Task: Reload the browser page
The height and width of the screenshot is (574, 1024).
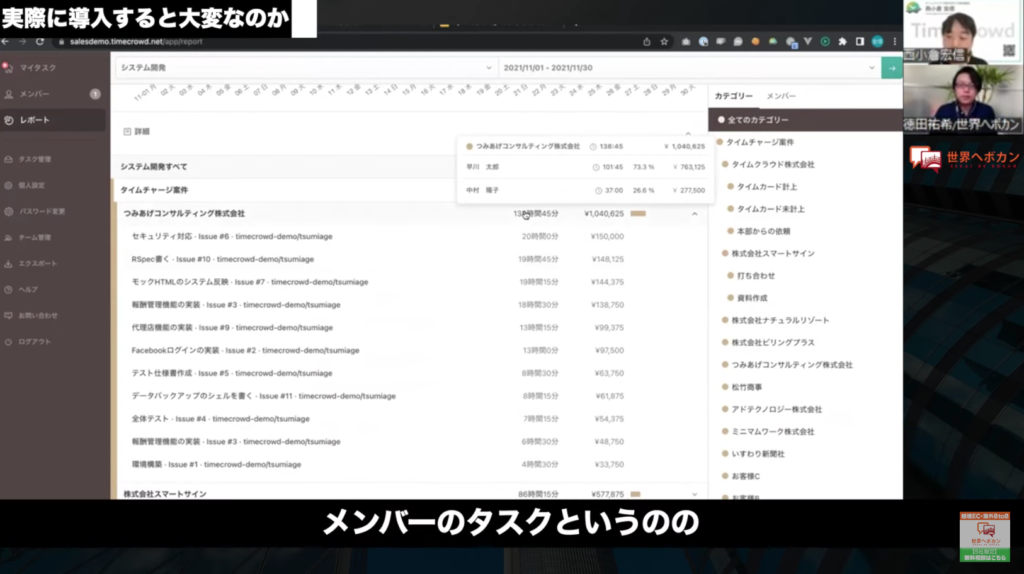Action: click(x=40, y=42)
